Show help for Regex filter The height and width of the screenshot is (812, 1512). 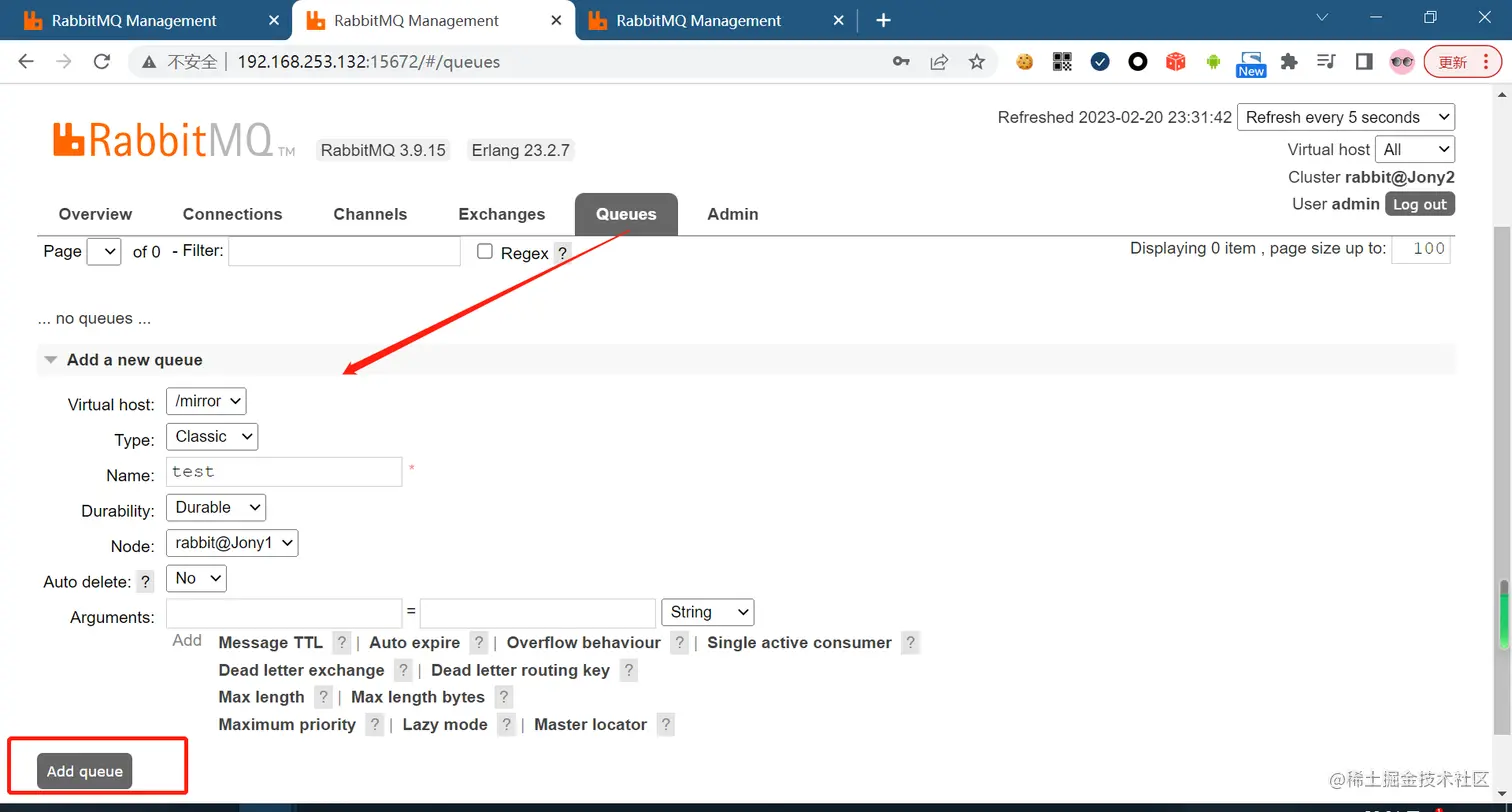coord(563,253)
